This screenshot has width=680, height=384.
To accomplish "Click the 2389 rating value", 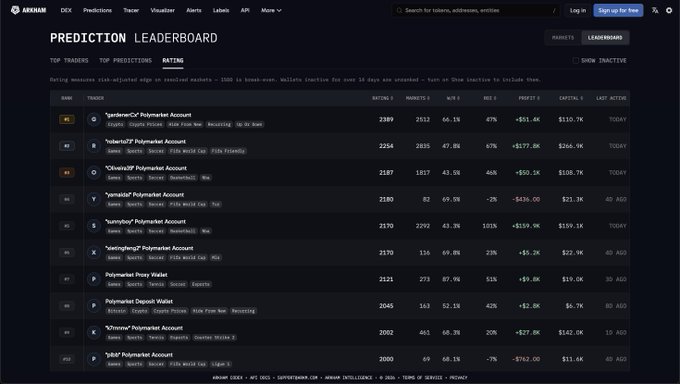I will 386,119.
